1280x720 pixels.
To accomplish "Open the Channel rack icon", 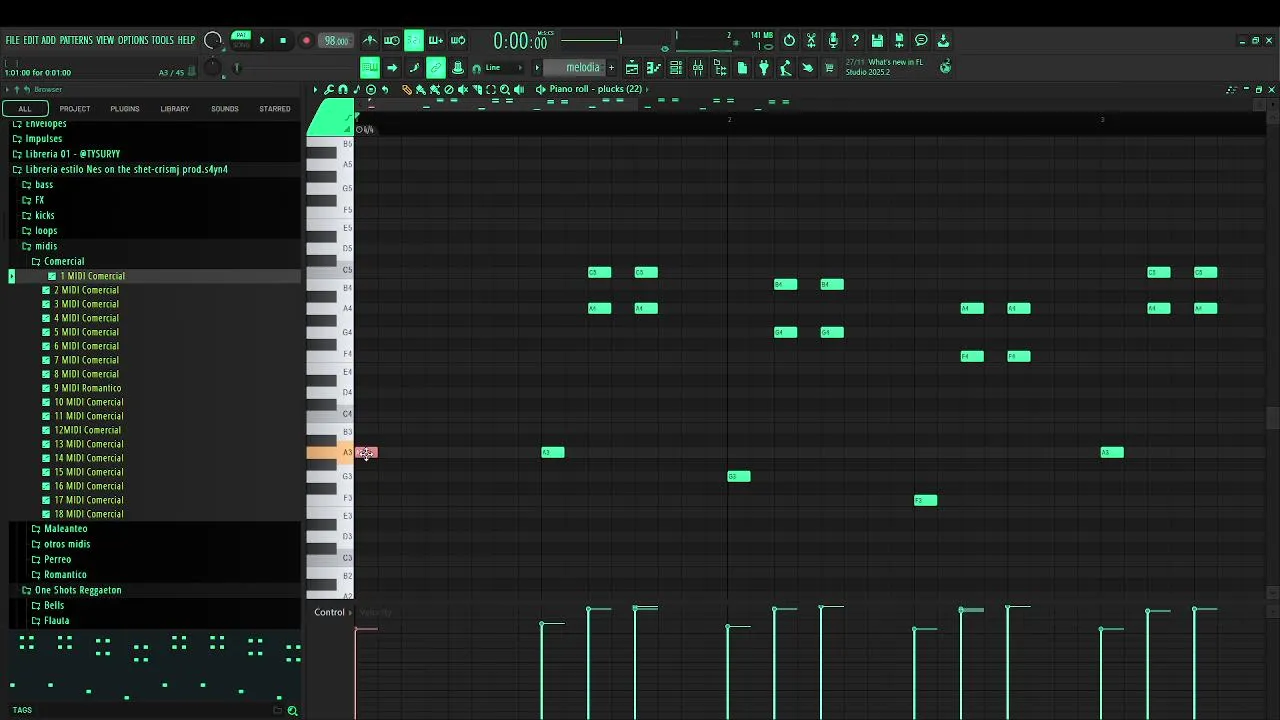I will pos(675,68).
